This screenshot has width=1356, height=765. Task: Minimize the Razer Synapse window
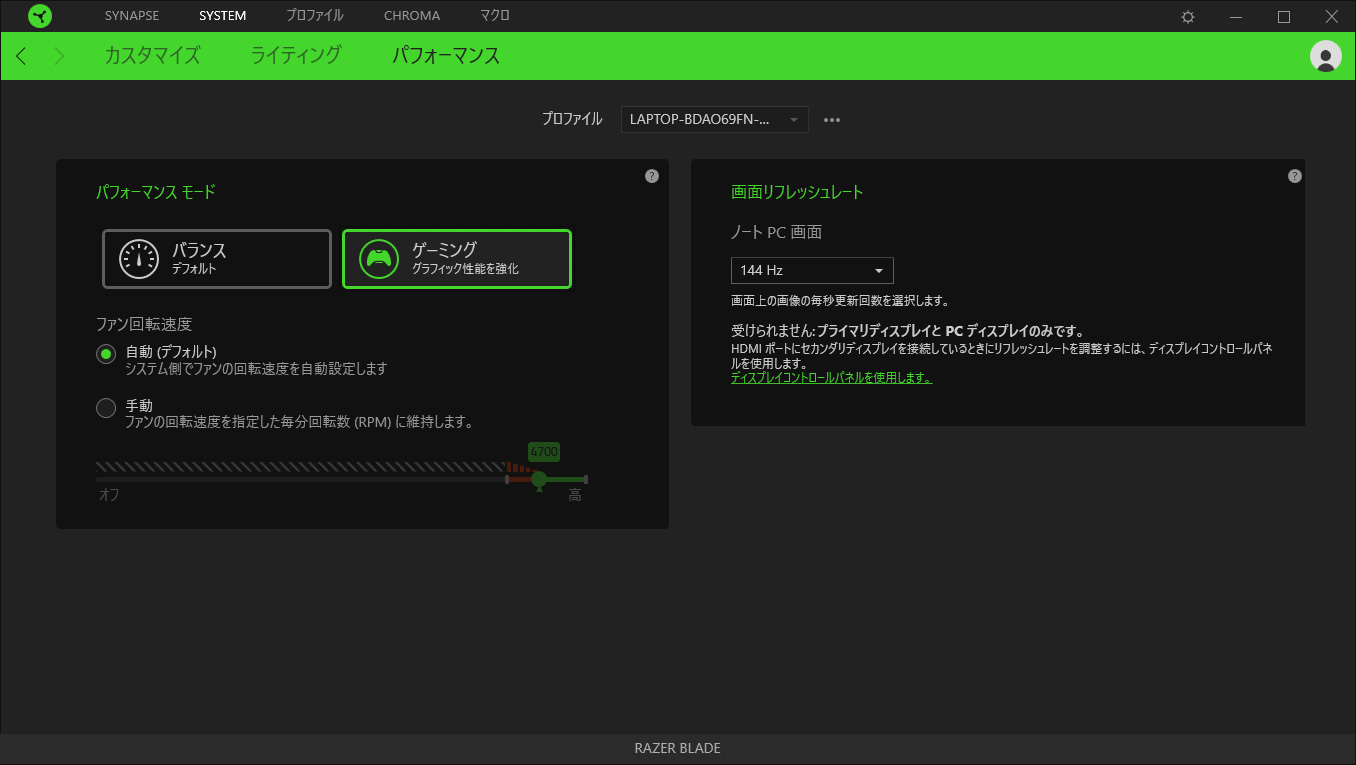(x=1236, y=16)
